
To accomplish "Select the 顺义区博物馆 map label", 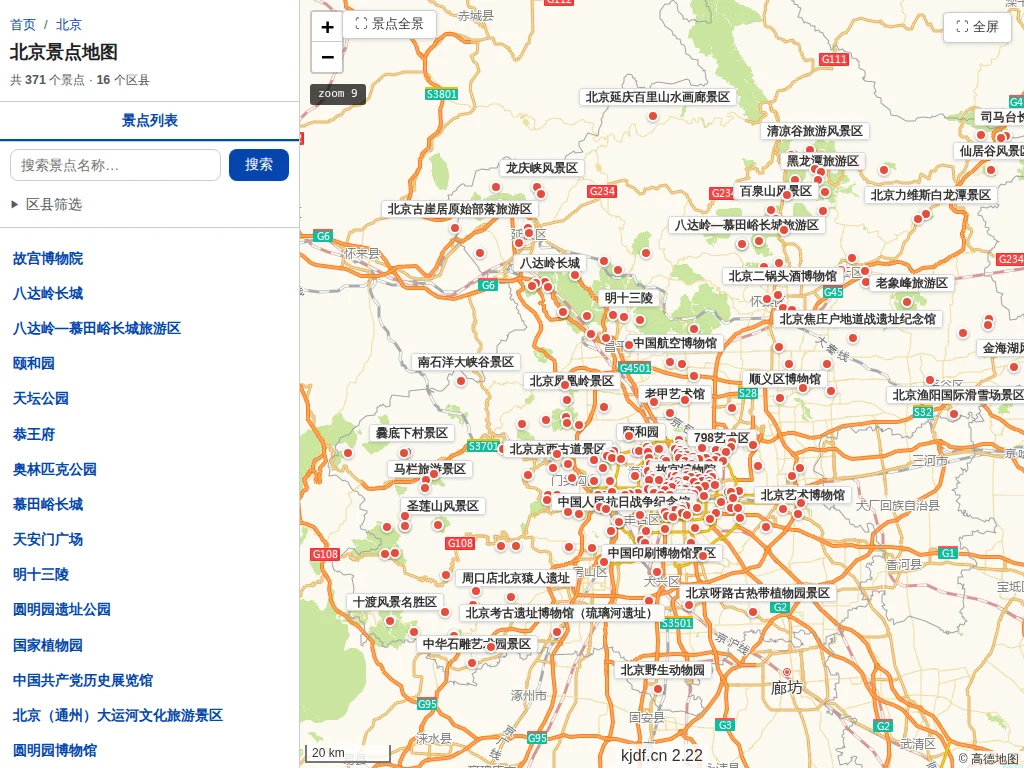I will [x=784, y=379].
